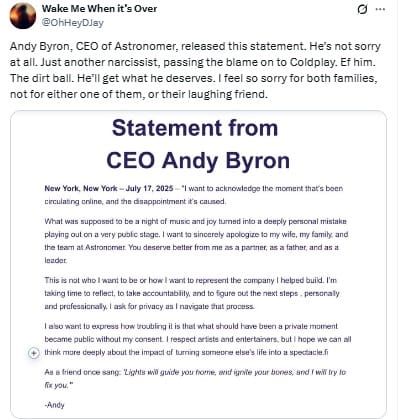
Task: Click "Andy Byron" at the start of the post
Action: tap(41, 46)
